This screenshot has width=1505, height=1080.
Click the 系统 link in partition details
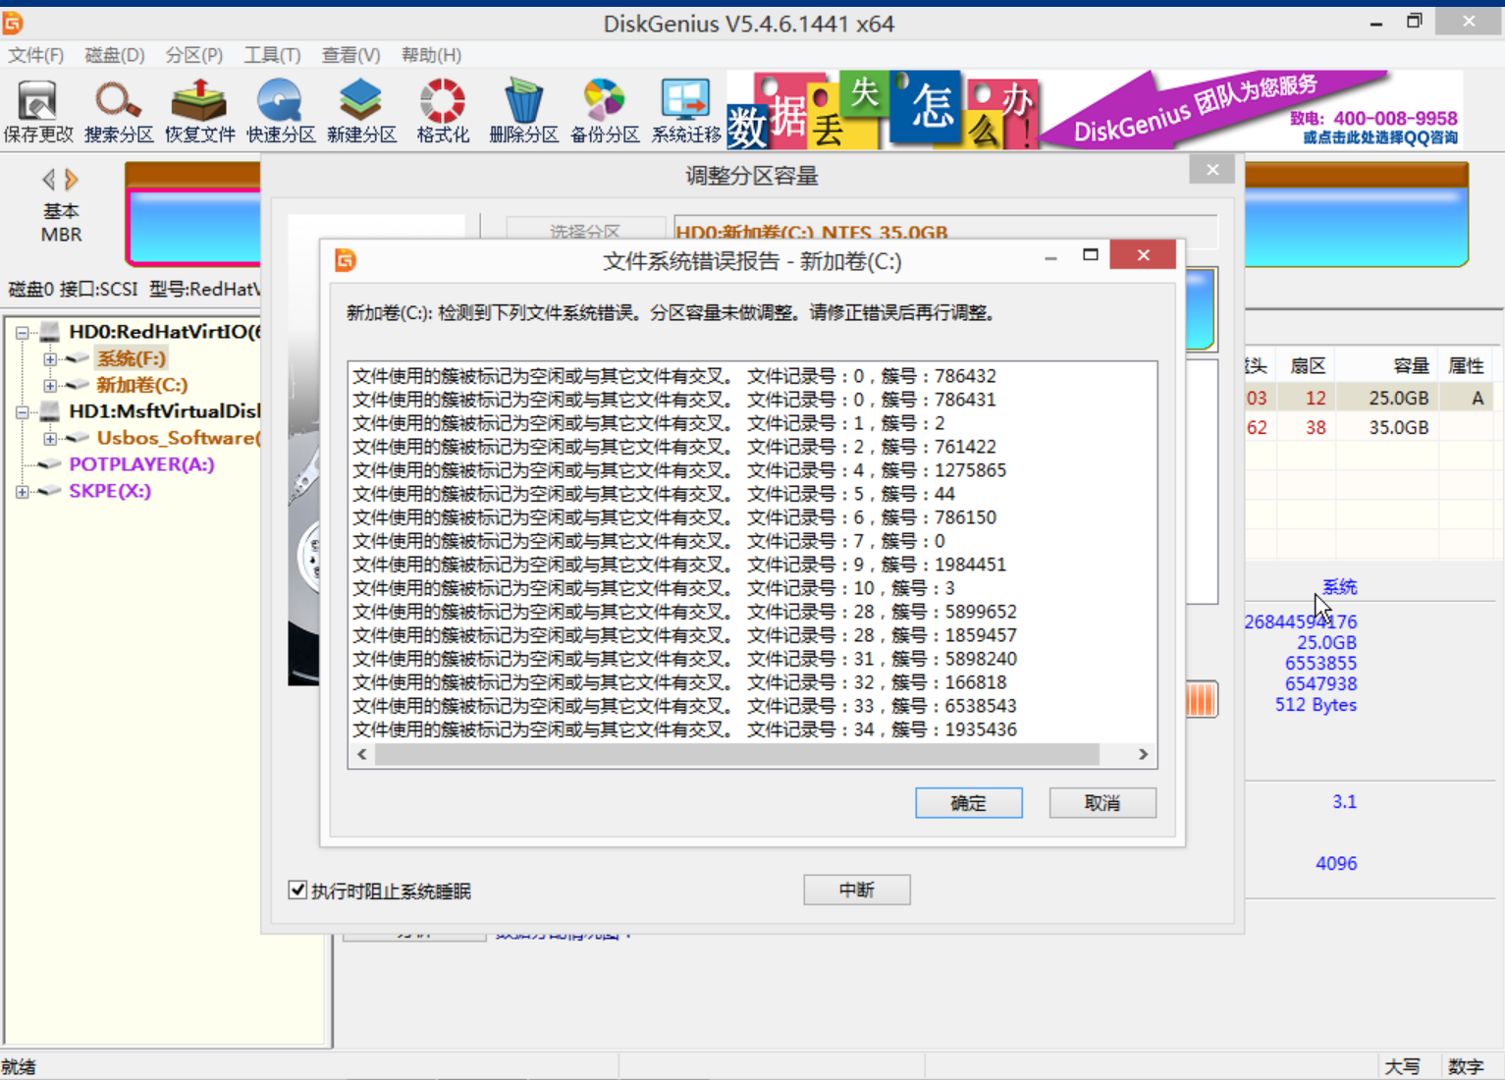pyautogui.click(x=1340, y=587)
